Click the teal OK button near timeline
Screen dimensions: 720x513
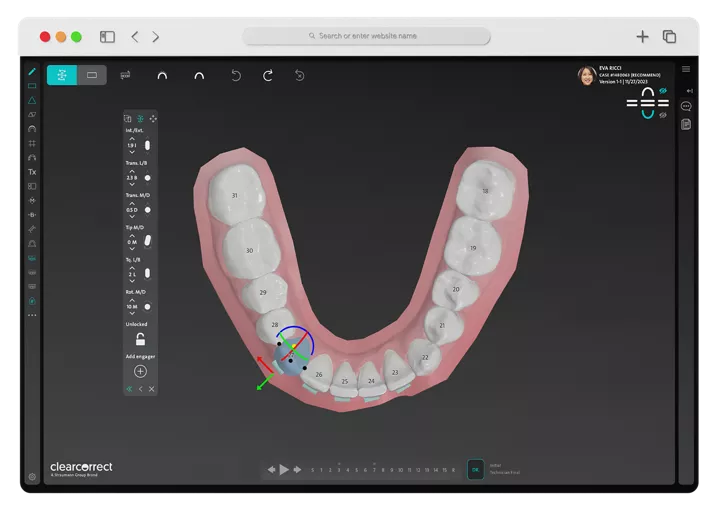point(476,469)
